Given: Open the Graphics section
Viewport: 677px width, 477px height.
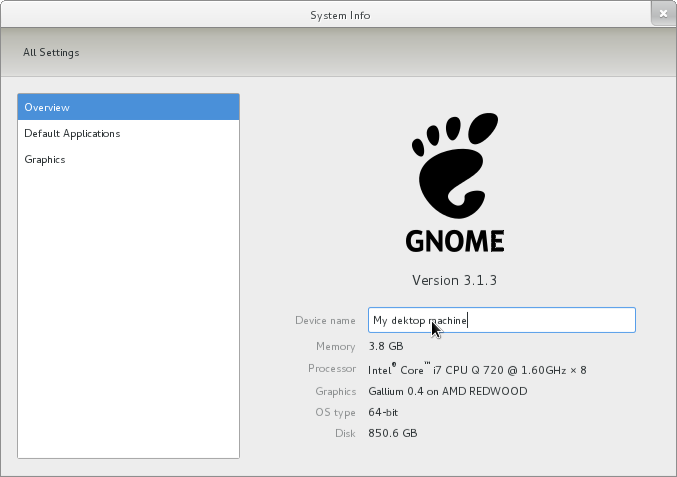Looking at the screenshot, I should coord(129,159).
